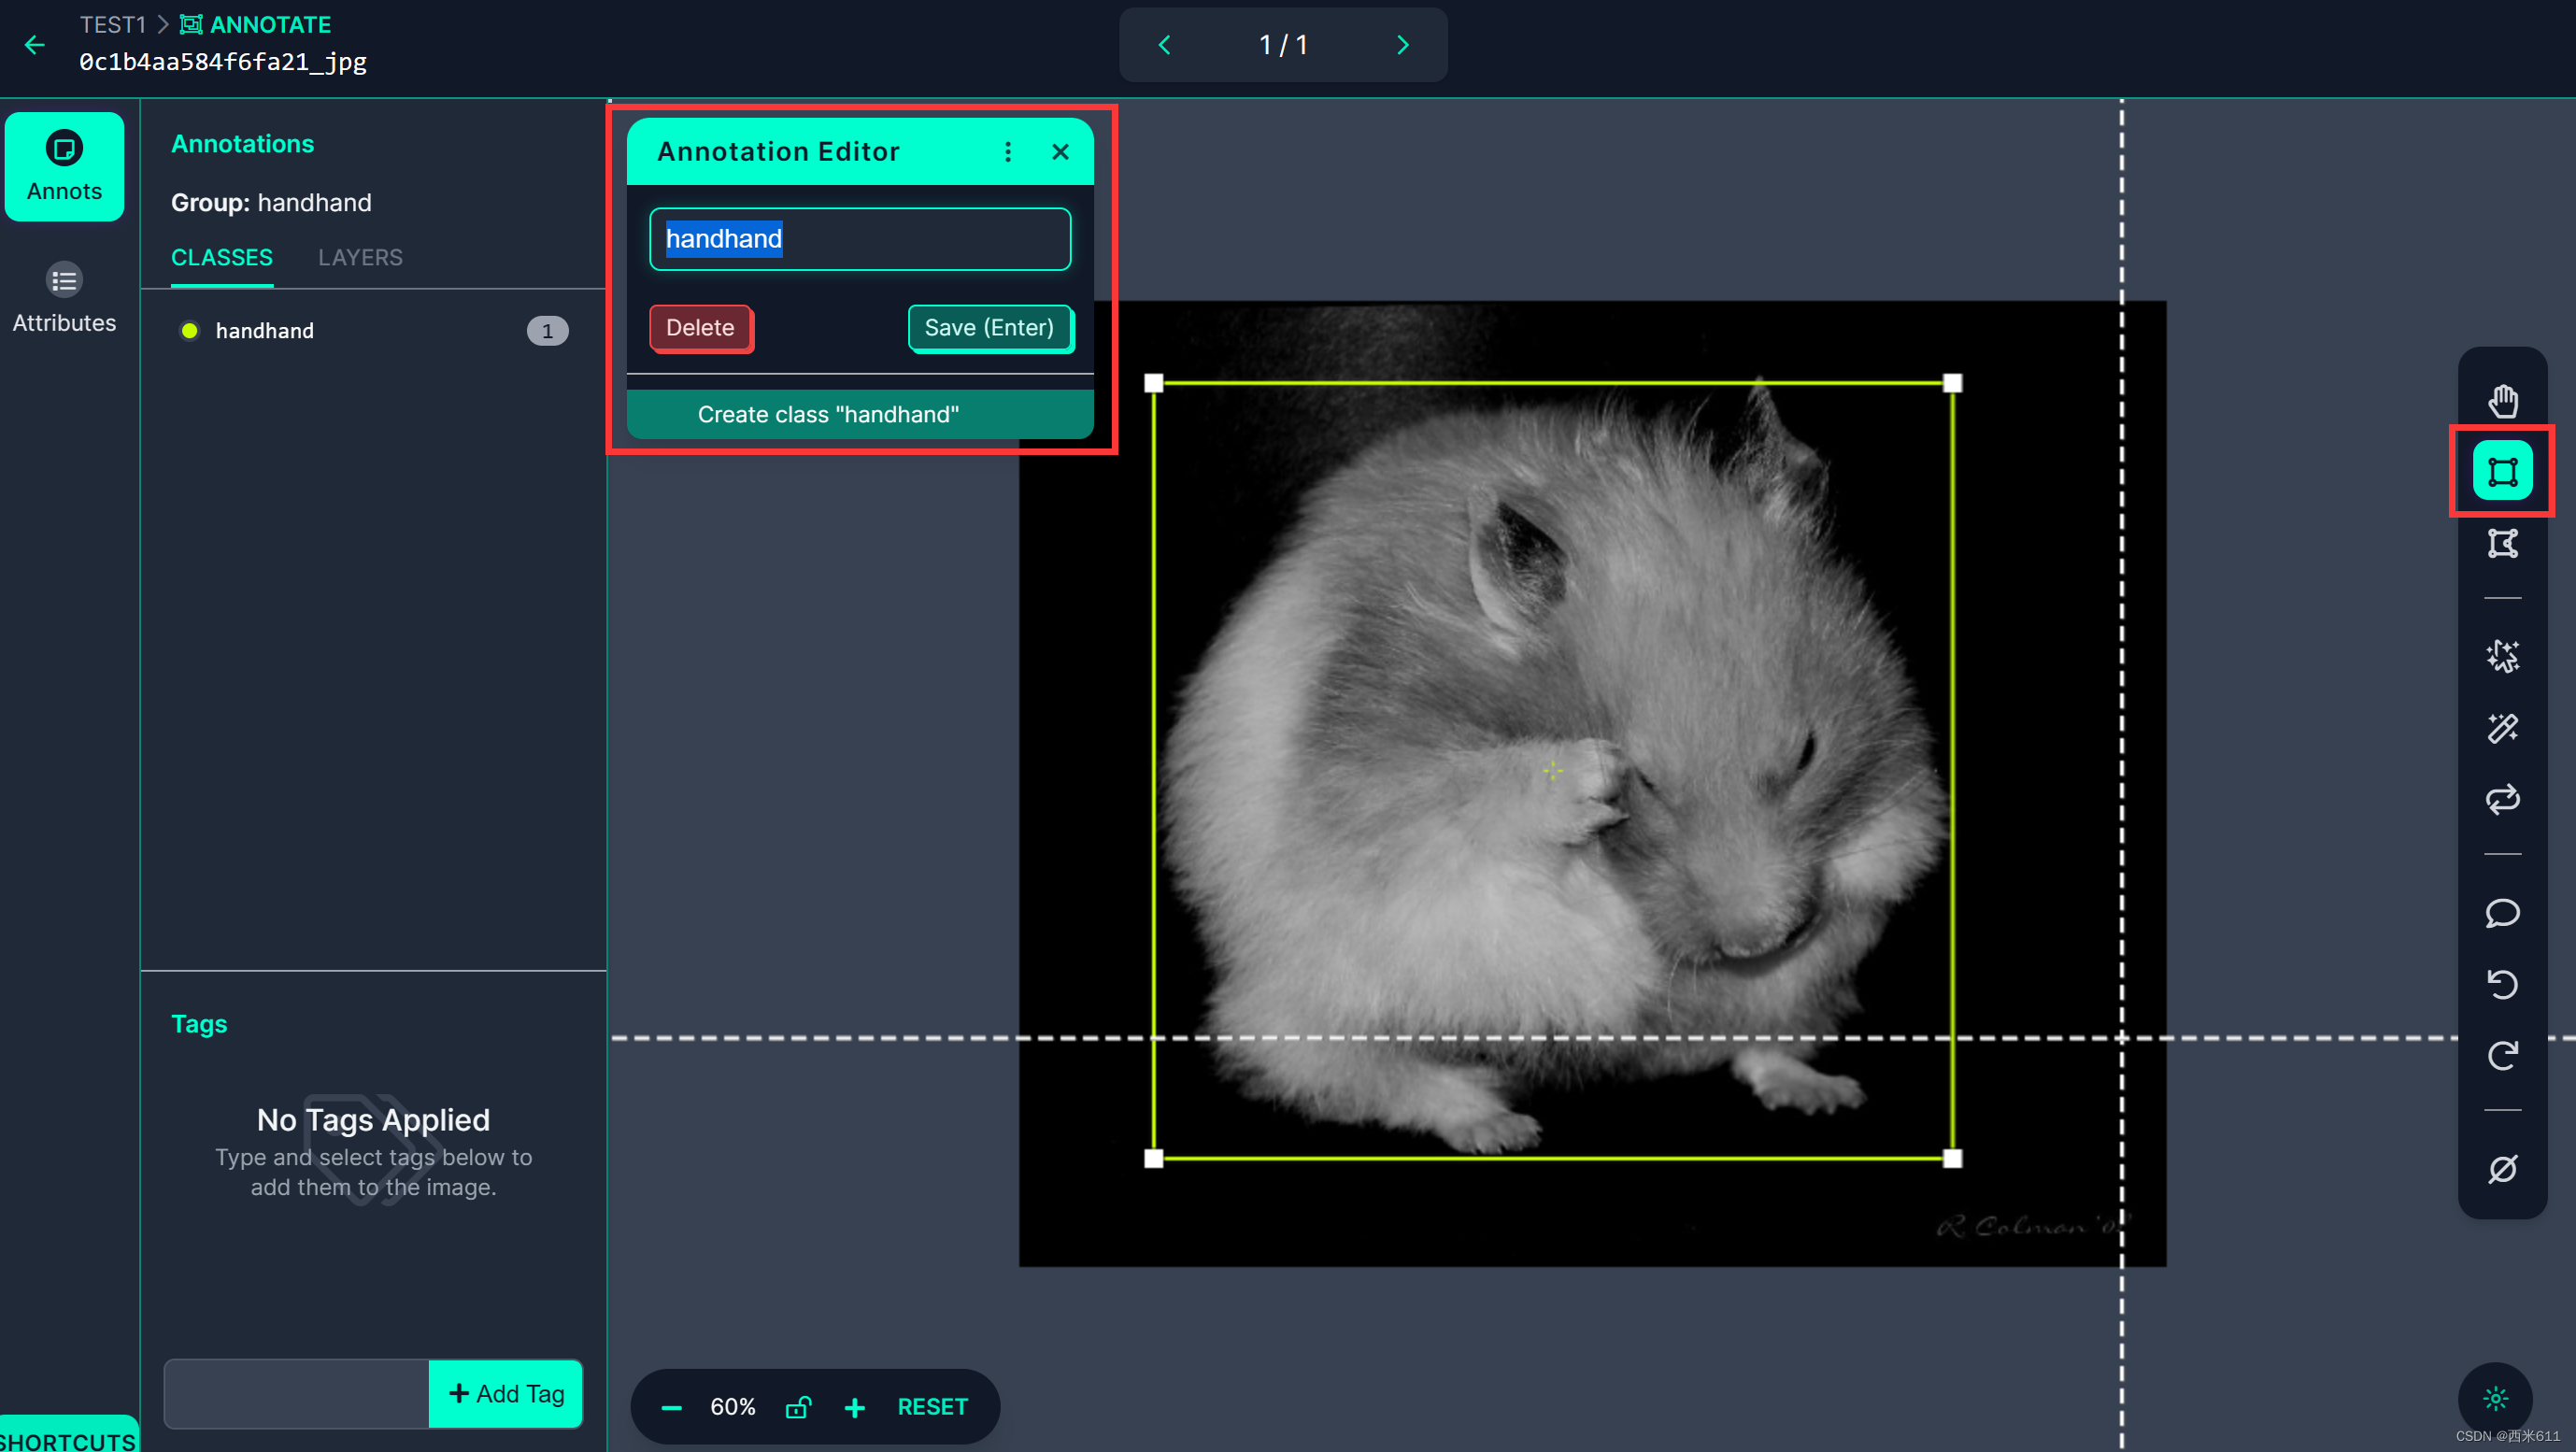Click the Delete annotation button
The image size is (2576, 1452).
(x=700, y=328)
